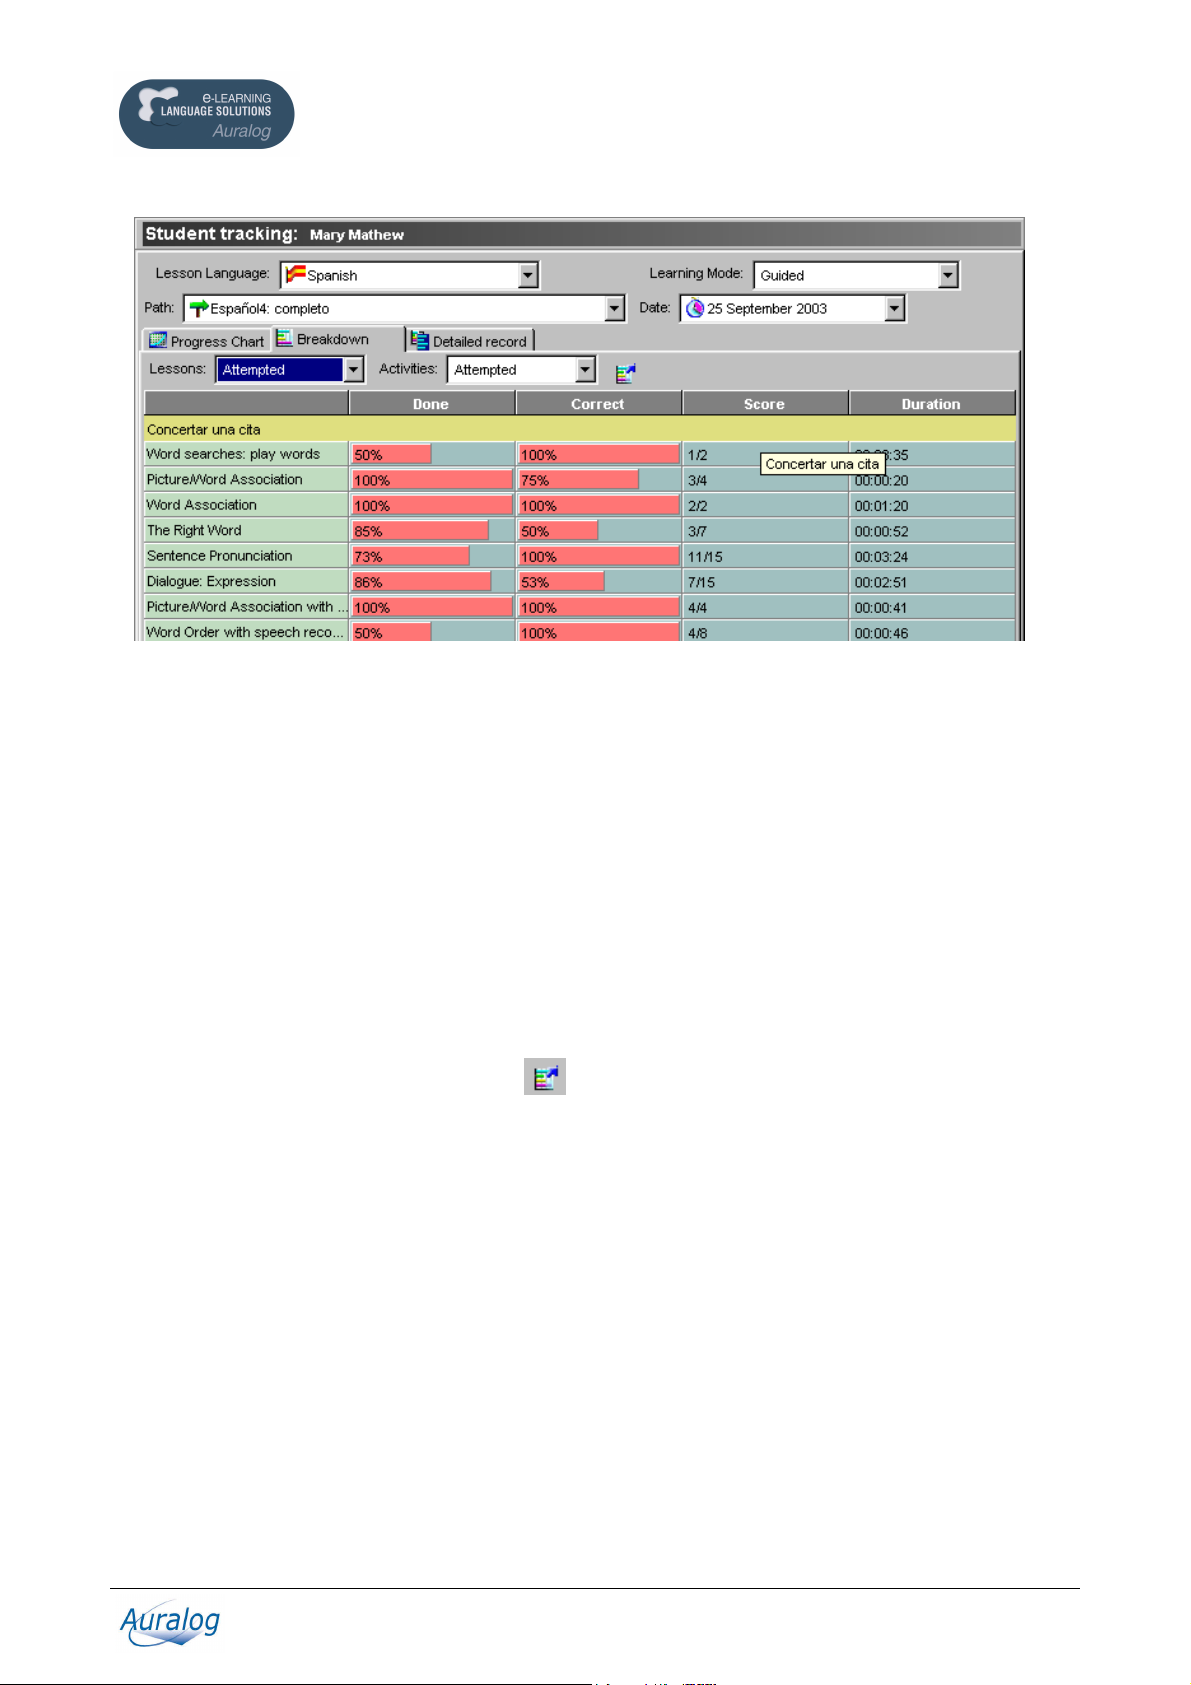Click the Student tracking title bar
The height and width of the screenshot is (1685, 1191).
tap(579, 234)
